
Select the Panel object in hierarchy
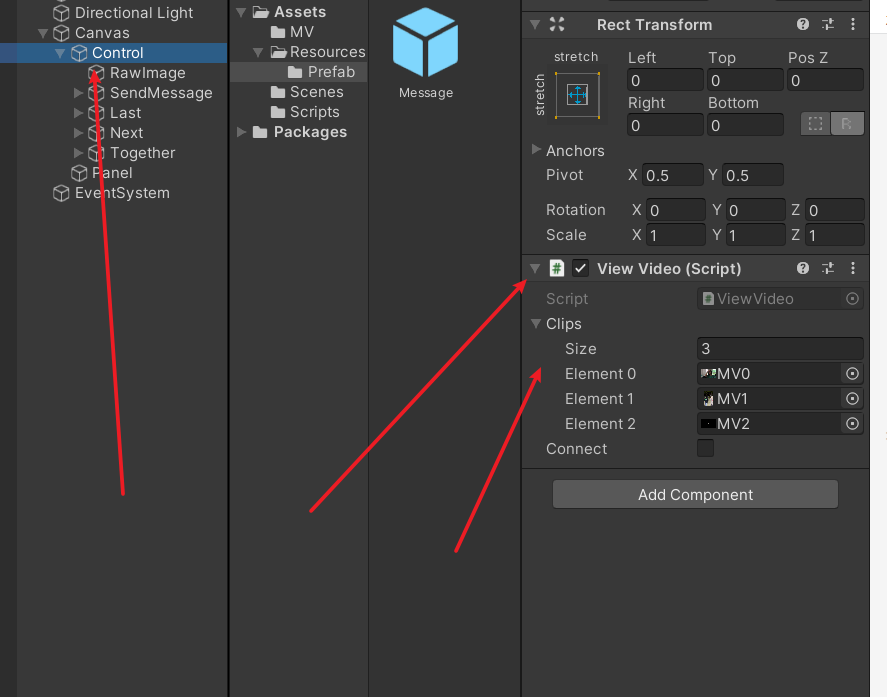click(x=111, y=173)
